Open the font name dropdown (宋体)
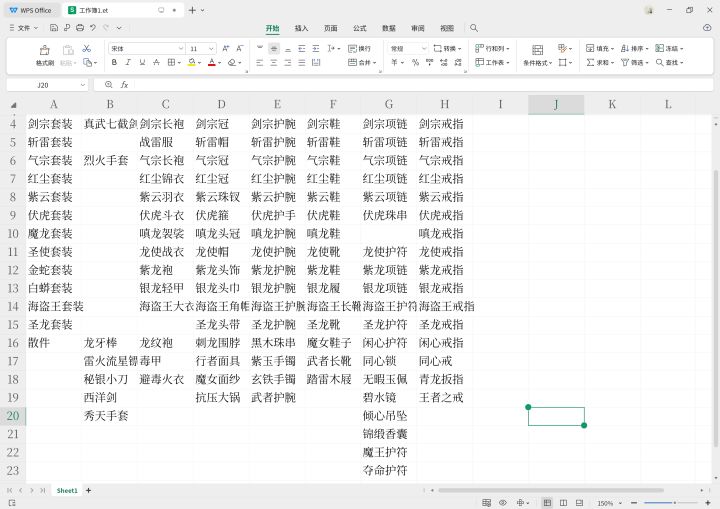 coord(181,48)
